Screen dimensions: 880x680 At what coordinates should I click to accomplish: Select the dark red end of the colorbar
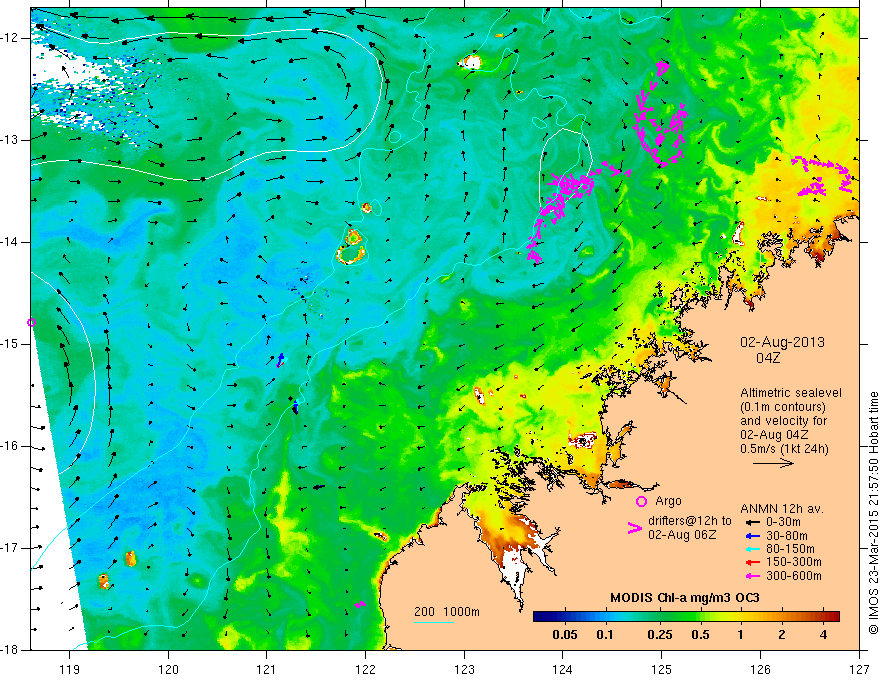coord(833,617)
